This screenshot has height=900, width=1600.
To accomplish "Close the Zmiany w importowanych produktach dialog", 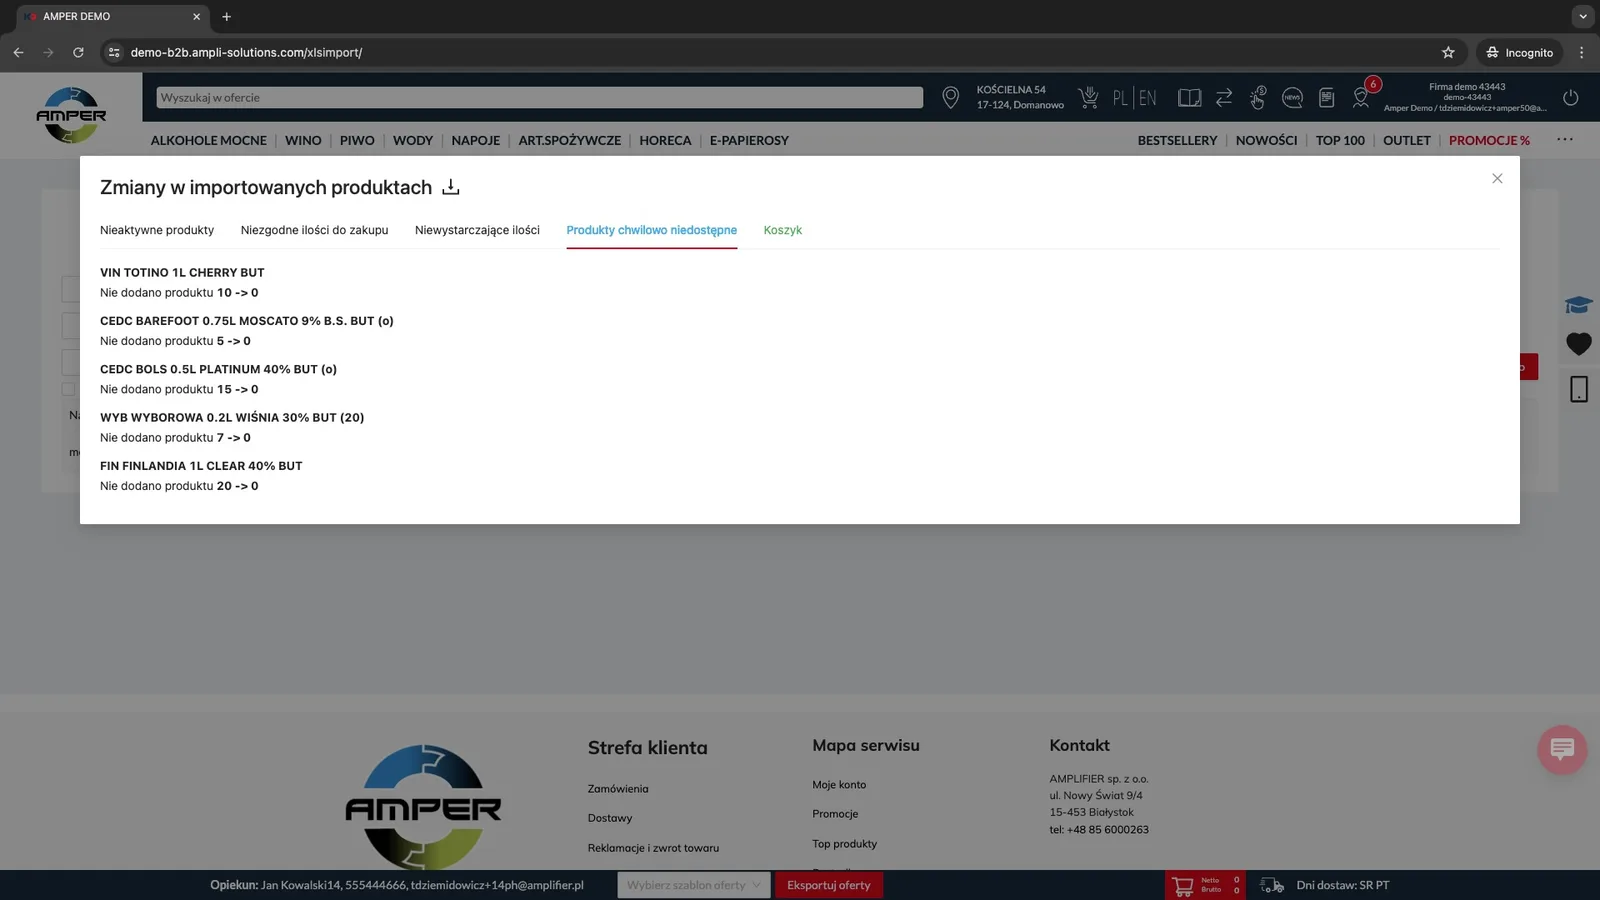I will coord(1497,178).
